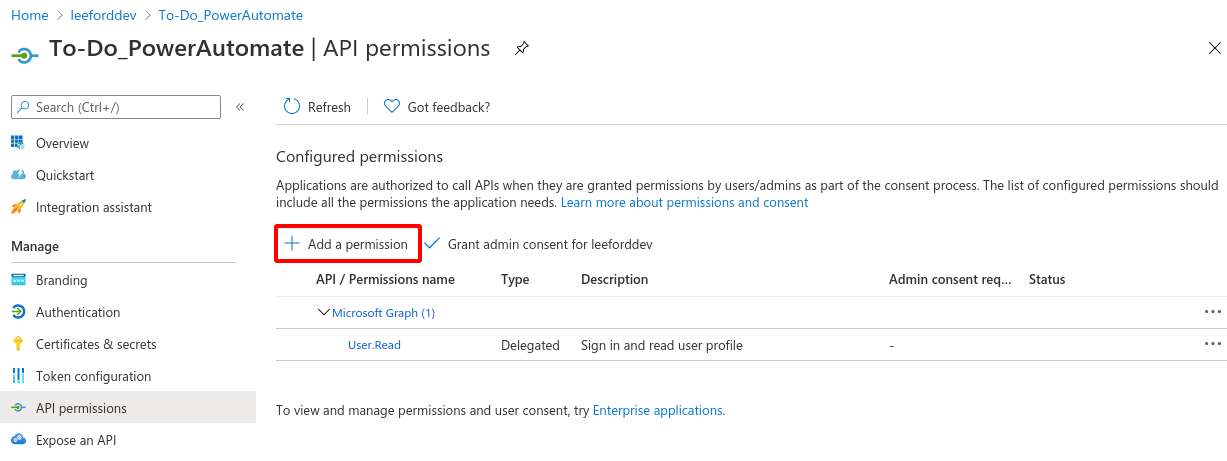Click the Manage section label in the sidebar
The width and height of the screenshot is (1227, 461).
click(x=35, y=246)
